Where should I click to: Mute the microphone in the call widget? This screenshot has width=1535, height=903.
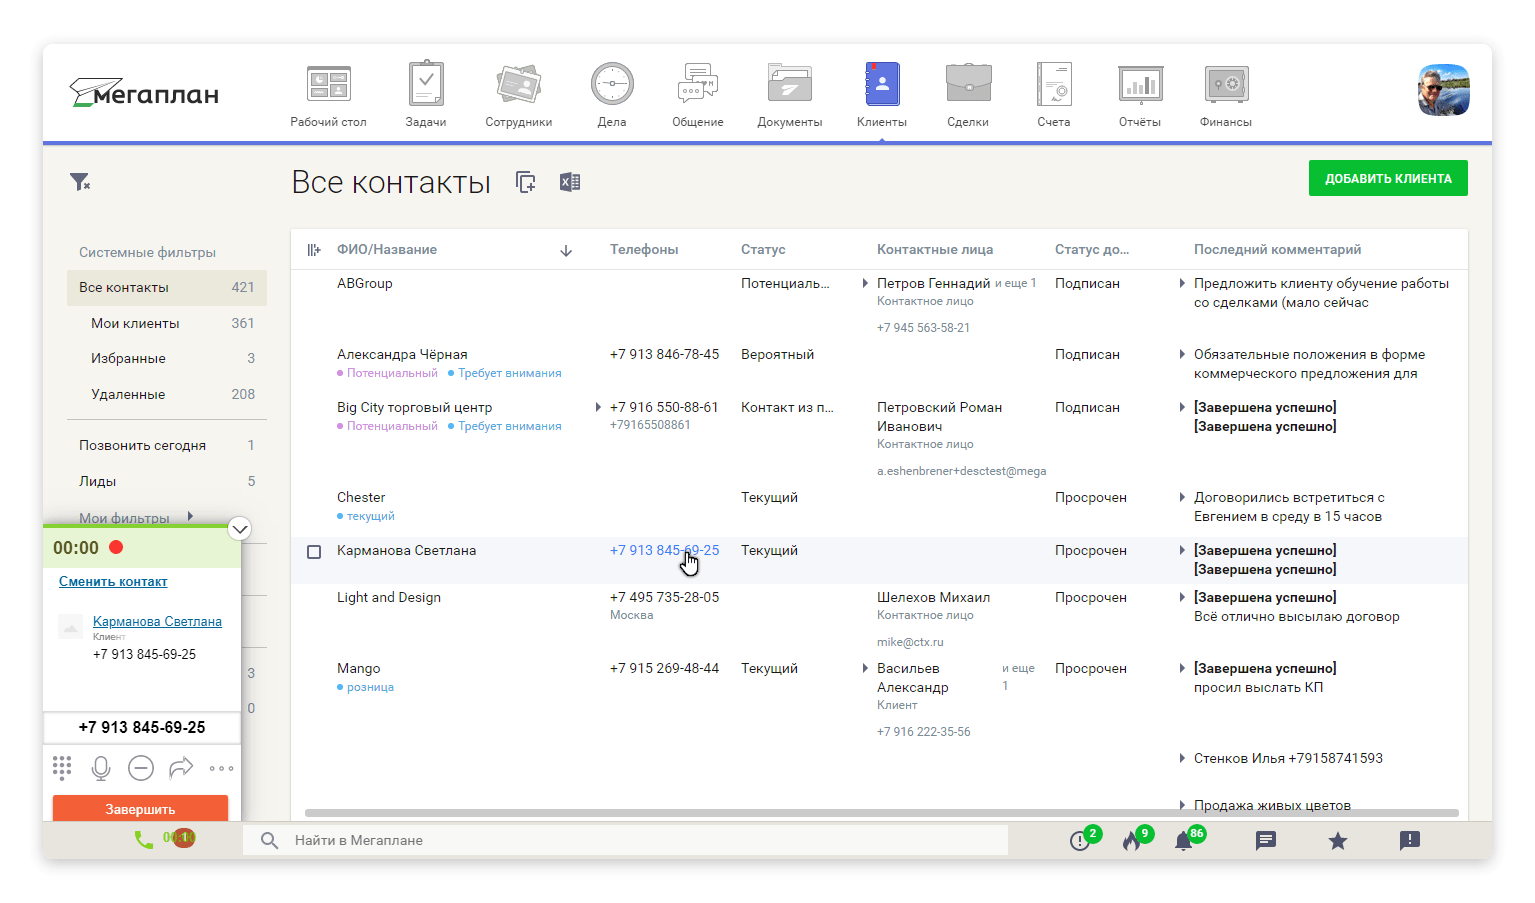(101, 768)
